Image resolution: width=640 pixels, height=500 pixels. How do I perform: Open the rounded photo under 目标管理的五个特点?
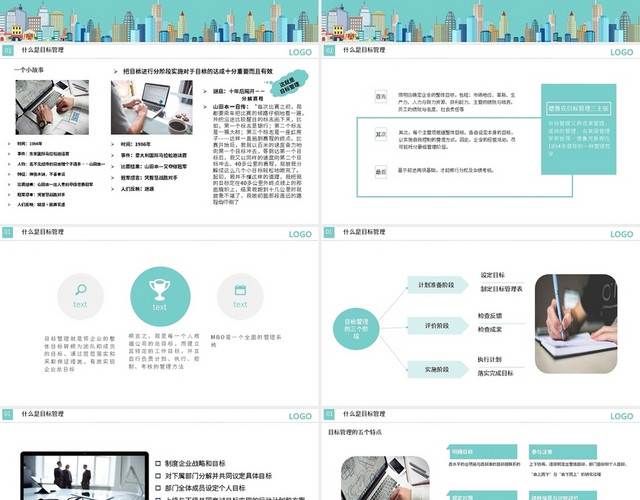click(385, 478)
